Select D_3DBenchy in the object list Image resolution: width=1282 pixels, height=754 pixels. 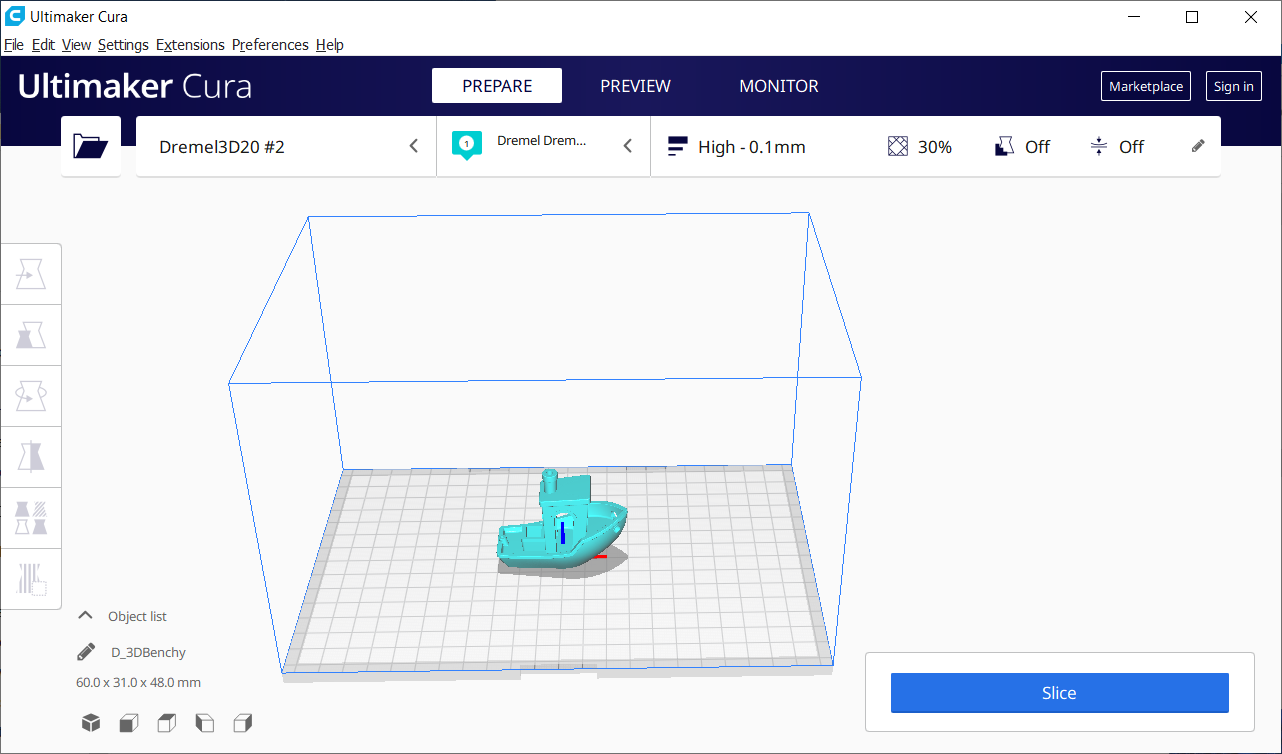click(148, 652)
